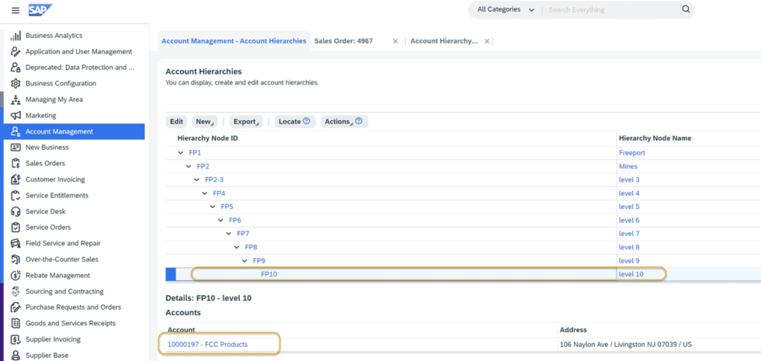
Task: Open the Freeport node name link
Action: [632, 153]
